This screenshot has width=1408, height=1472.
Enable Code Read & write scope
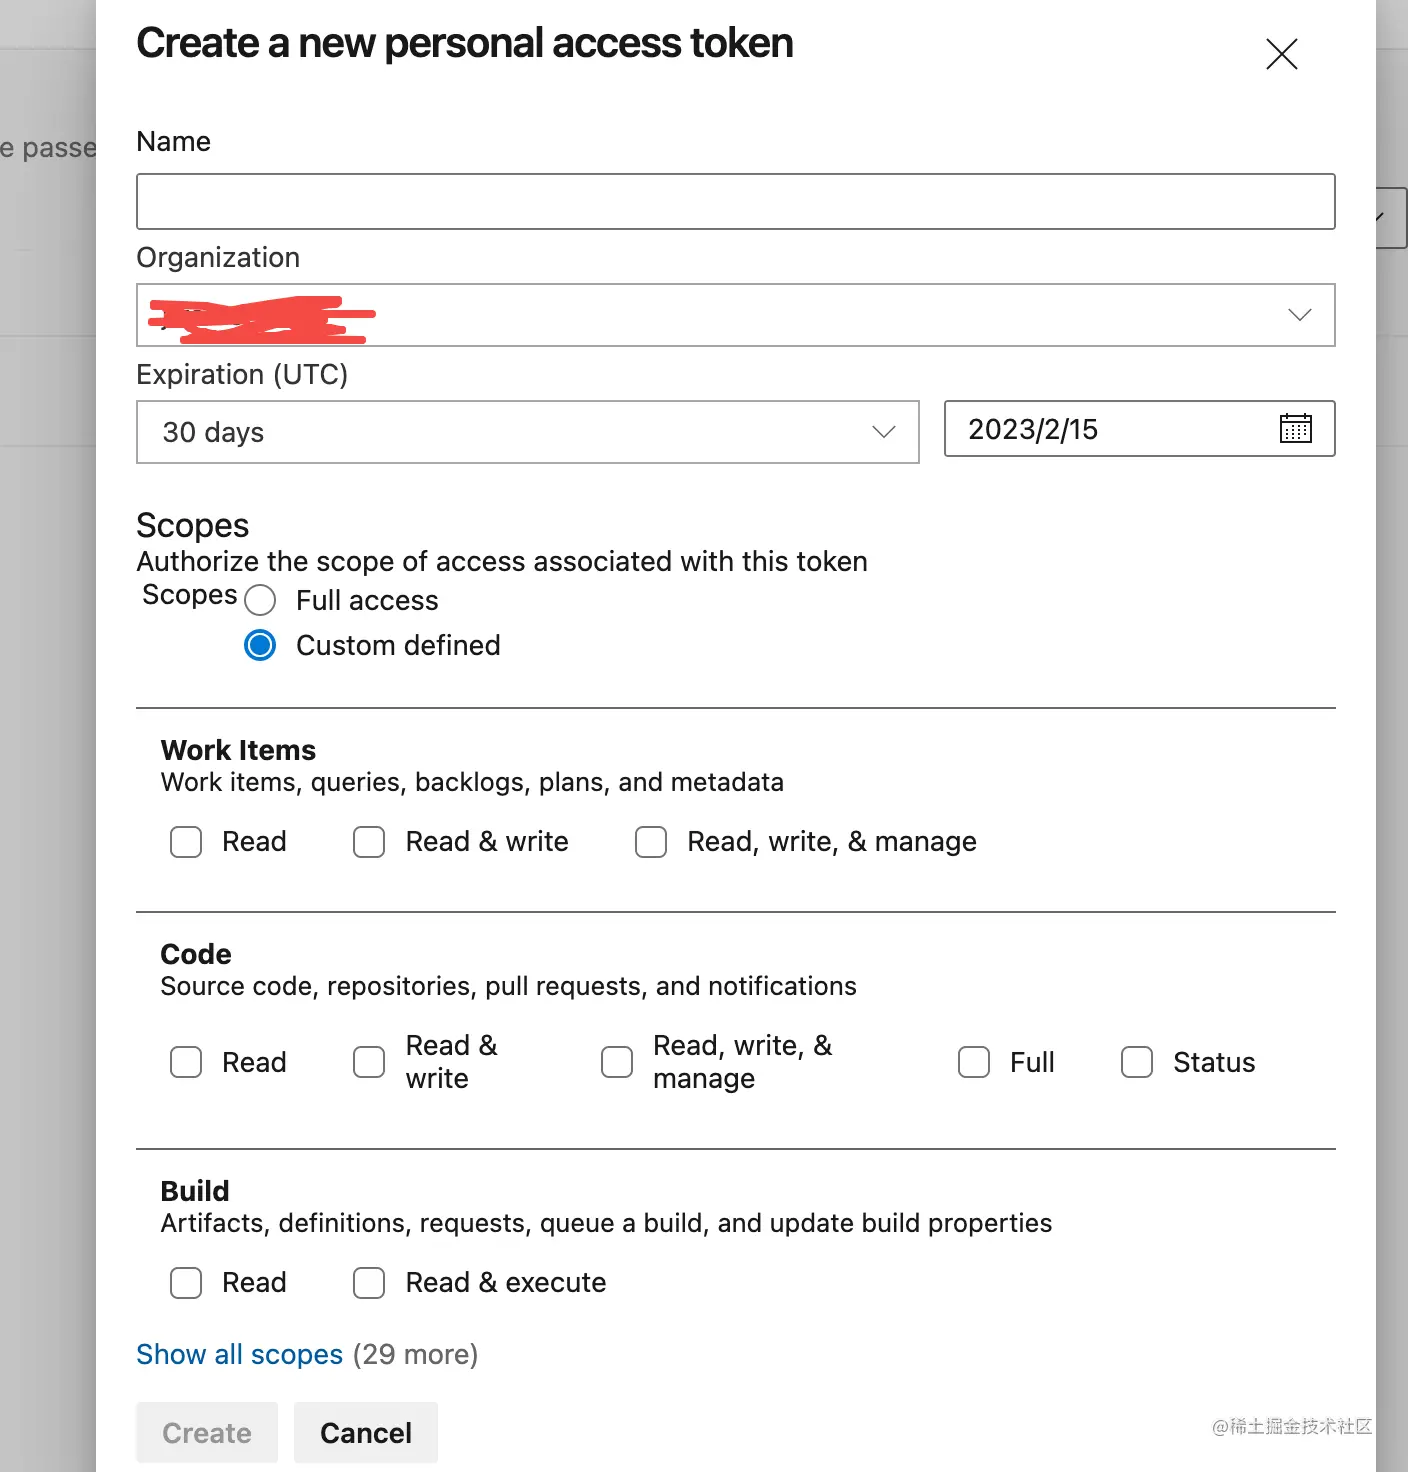click(x=369, y=1062)
